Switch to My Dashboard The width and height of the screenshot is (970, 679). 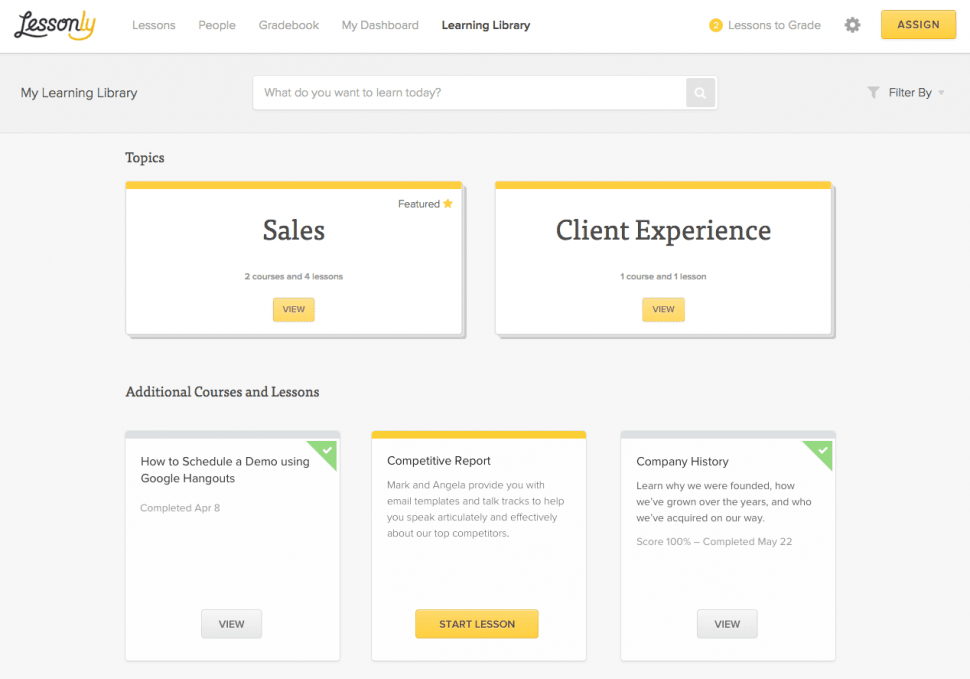[380, 25]
